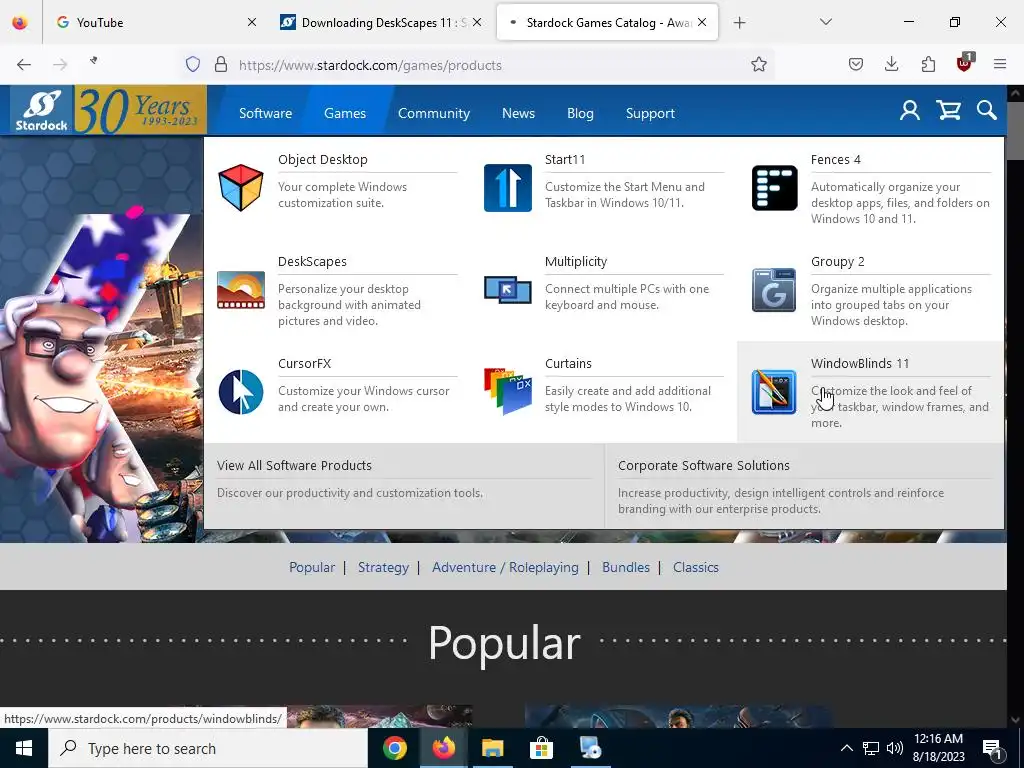Screen dimensions: 1024x768
Task: Click the Start11 product title
Action: [565, 160]
